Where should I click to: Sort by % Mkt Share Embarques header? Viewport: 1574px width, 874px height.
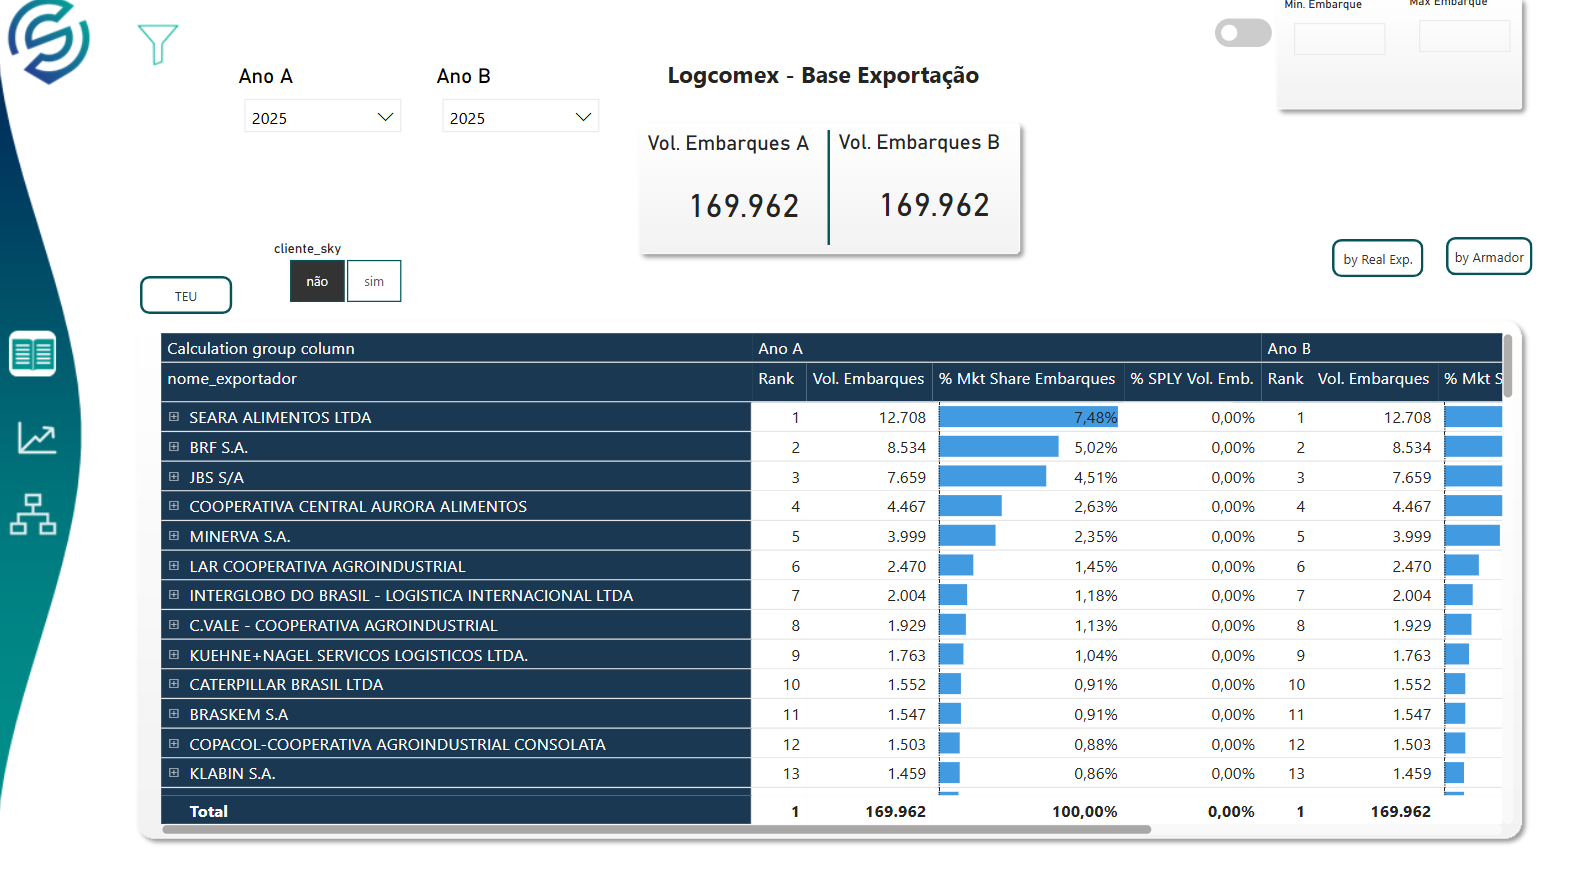[1027, 379]
